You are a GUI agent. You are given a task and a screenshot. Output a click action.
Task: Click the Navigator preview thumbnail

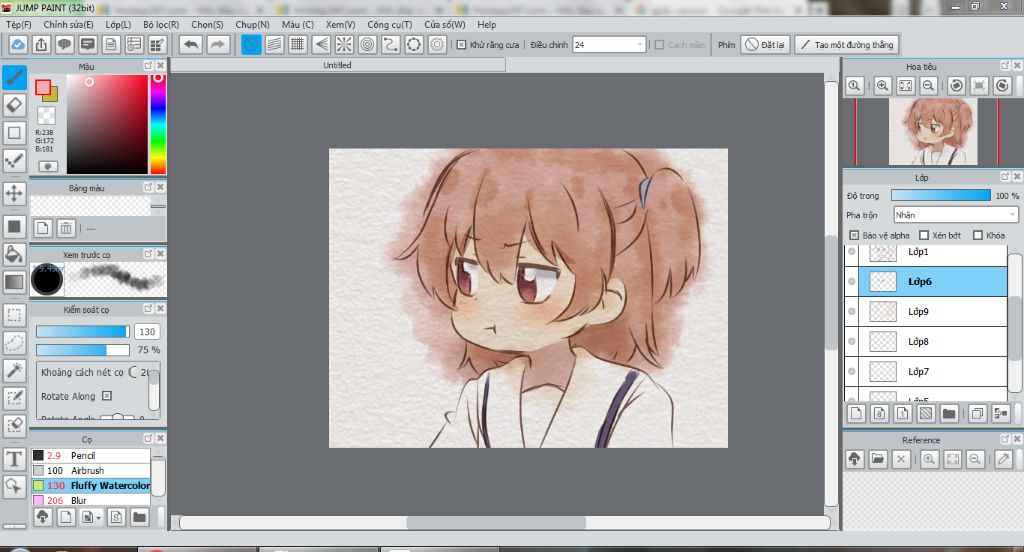coord(933,131)
